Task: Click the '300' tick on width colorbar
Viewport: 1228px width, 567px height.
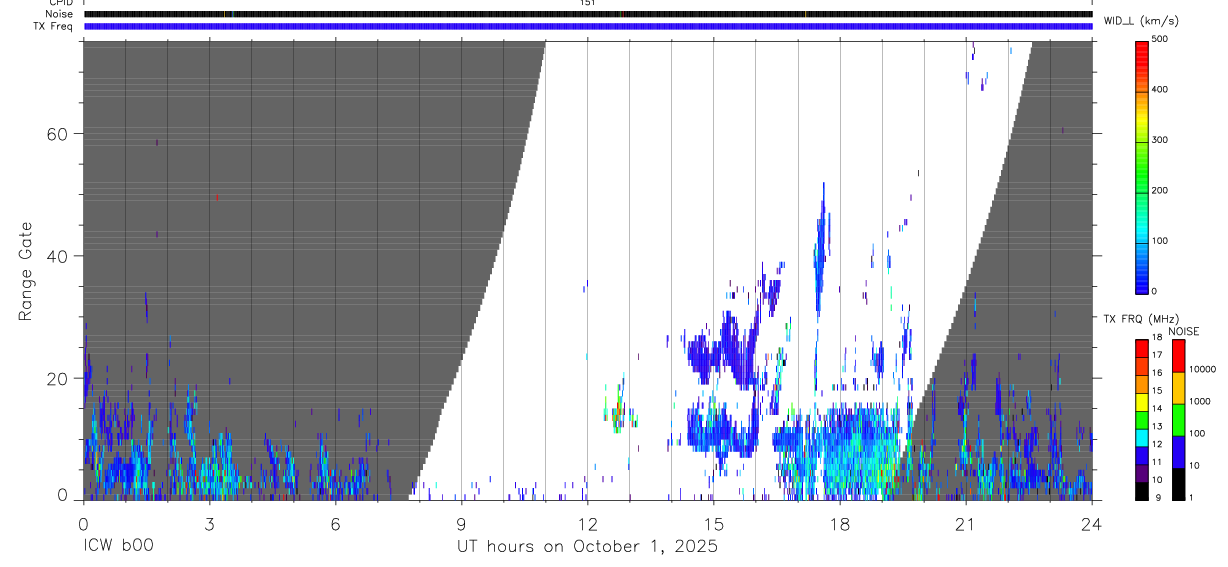Action: click(1162, 140)
